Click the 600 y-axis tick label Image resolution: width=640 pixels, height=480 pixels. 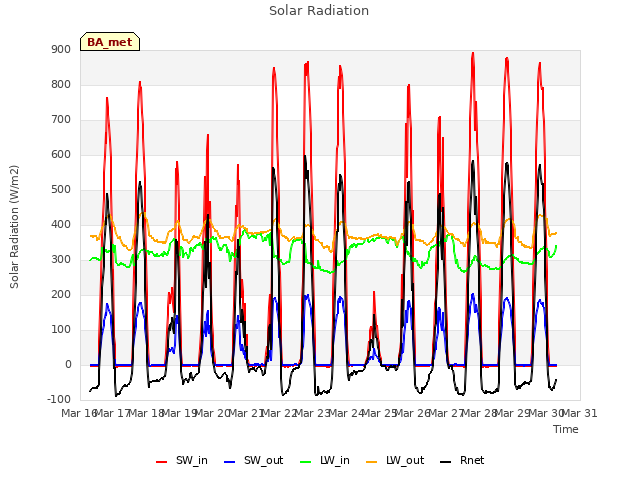click(x=61, y=155)
